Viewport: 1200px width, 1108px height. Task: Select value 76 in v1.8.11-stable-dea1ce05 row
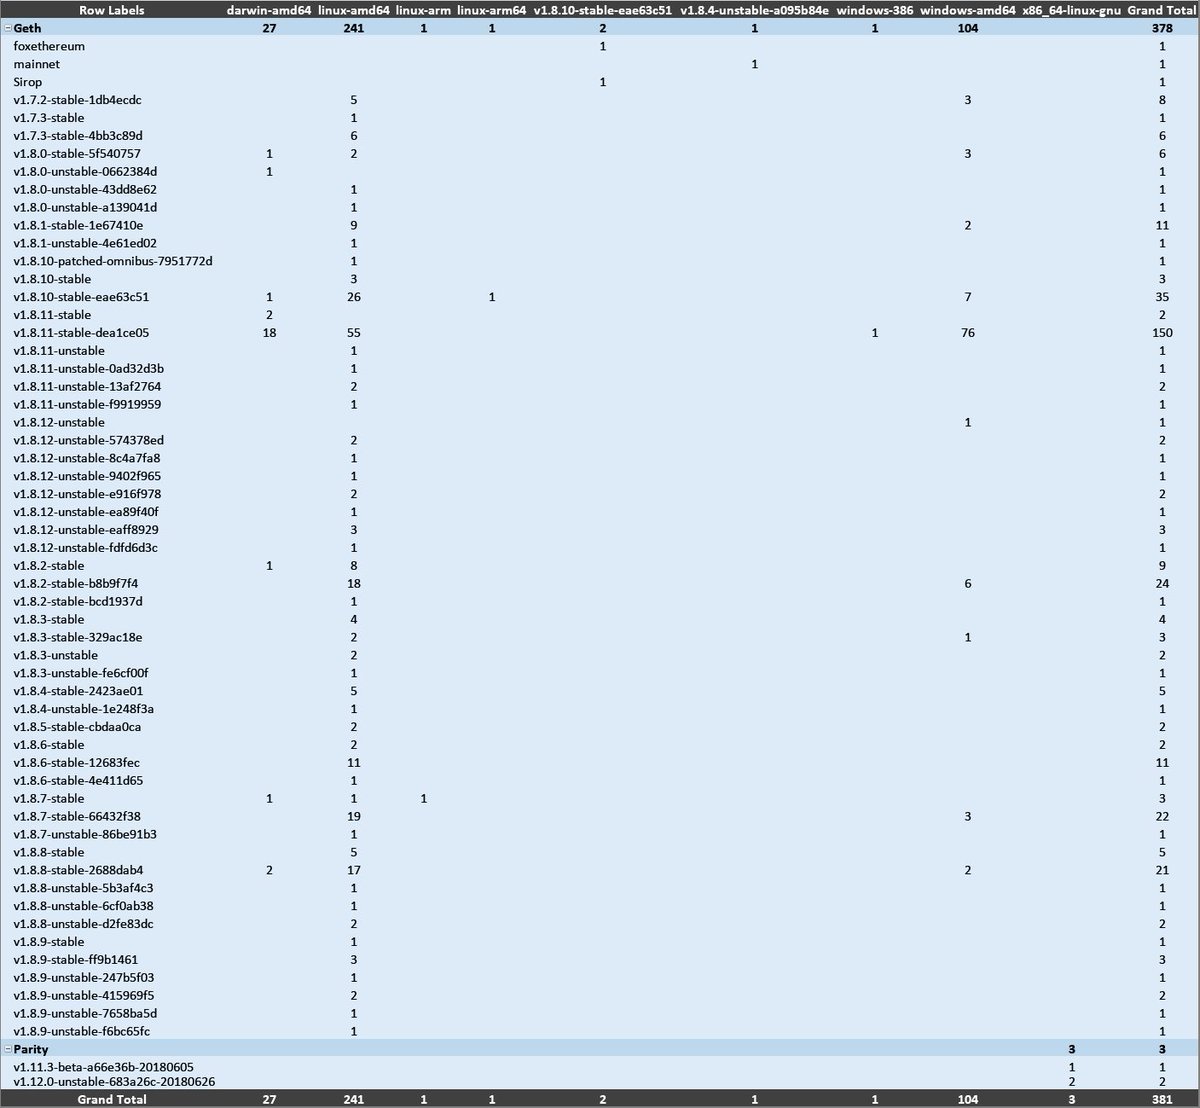[968, 333]
